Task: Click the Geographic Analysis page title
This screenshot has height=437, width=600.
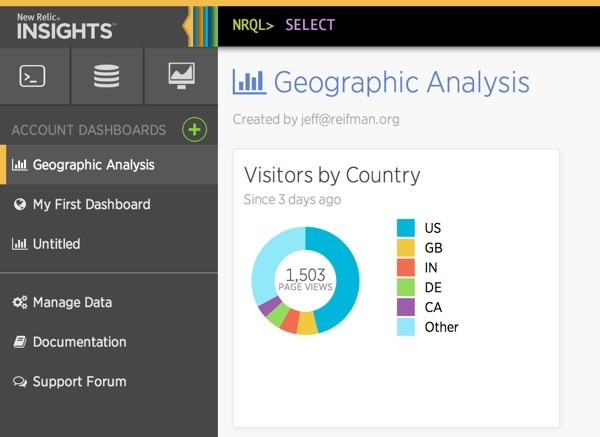Action: point(401,82)
